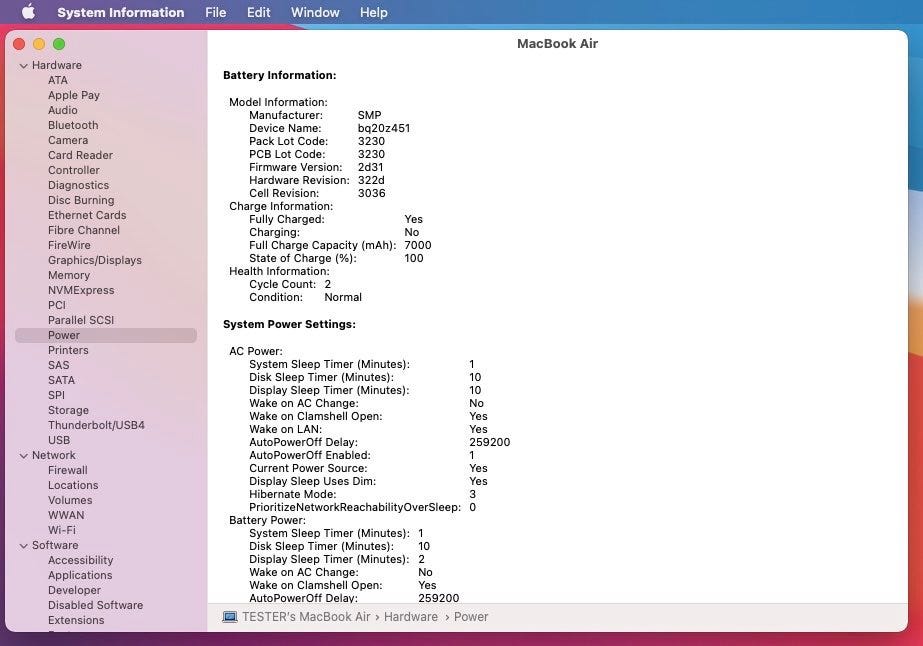Collapse the Hardware section chevron
The height and width of the screenshot is (646, 923).
pyautogui.click(x=24, y=65)
